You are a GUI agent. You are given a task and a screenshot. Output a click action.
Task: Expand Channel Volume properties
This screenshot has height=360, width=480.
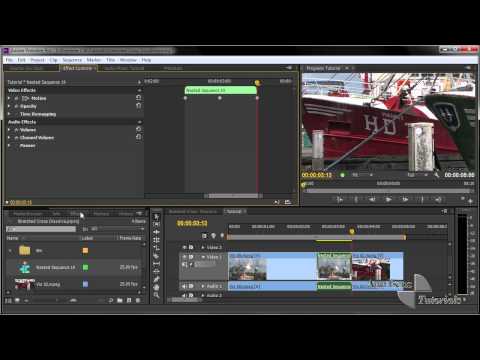pos(9,138)
